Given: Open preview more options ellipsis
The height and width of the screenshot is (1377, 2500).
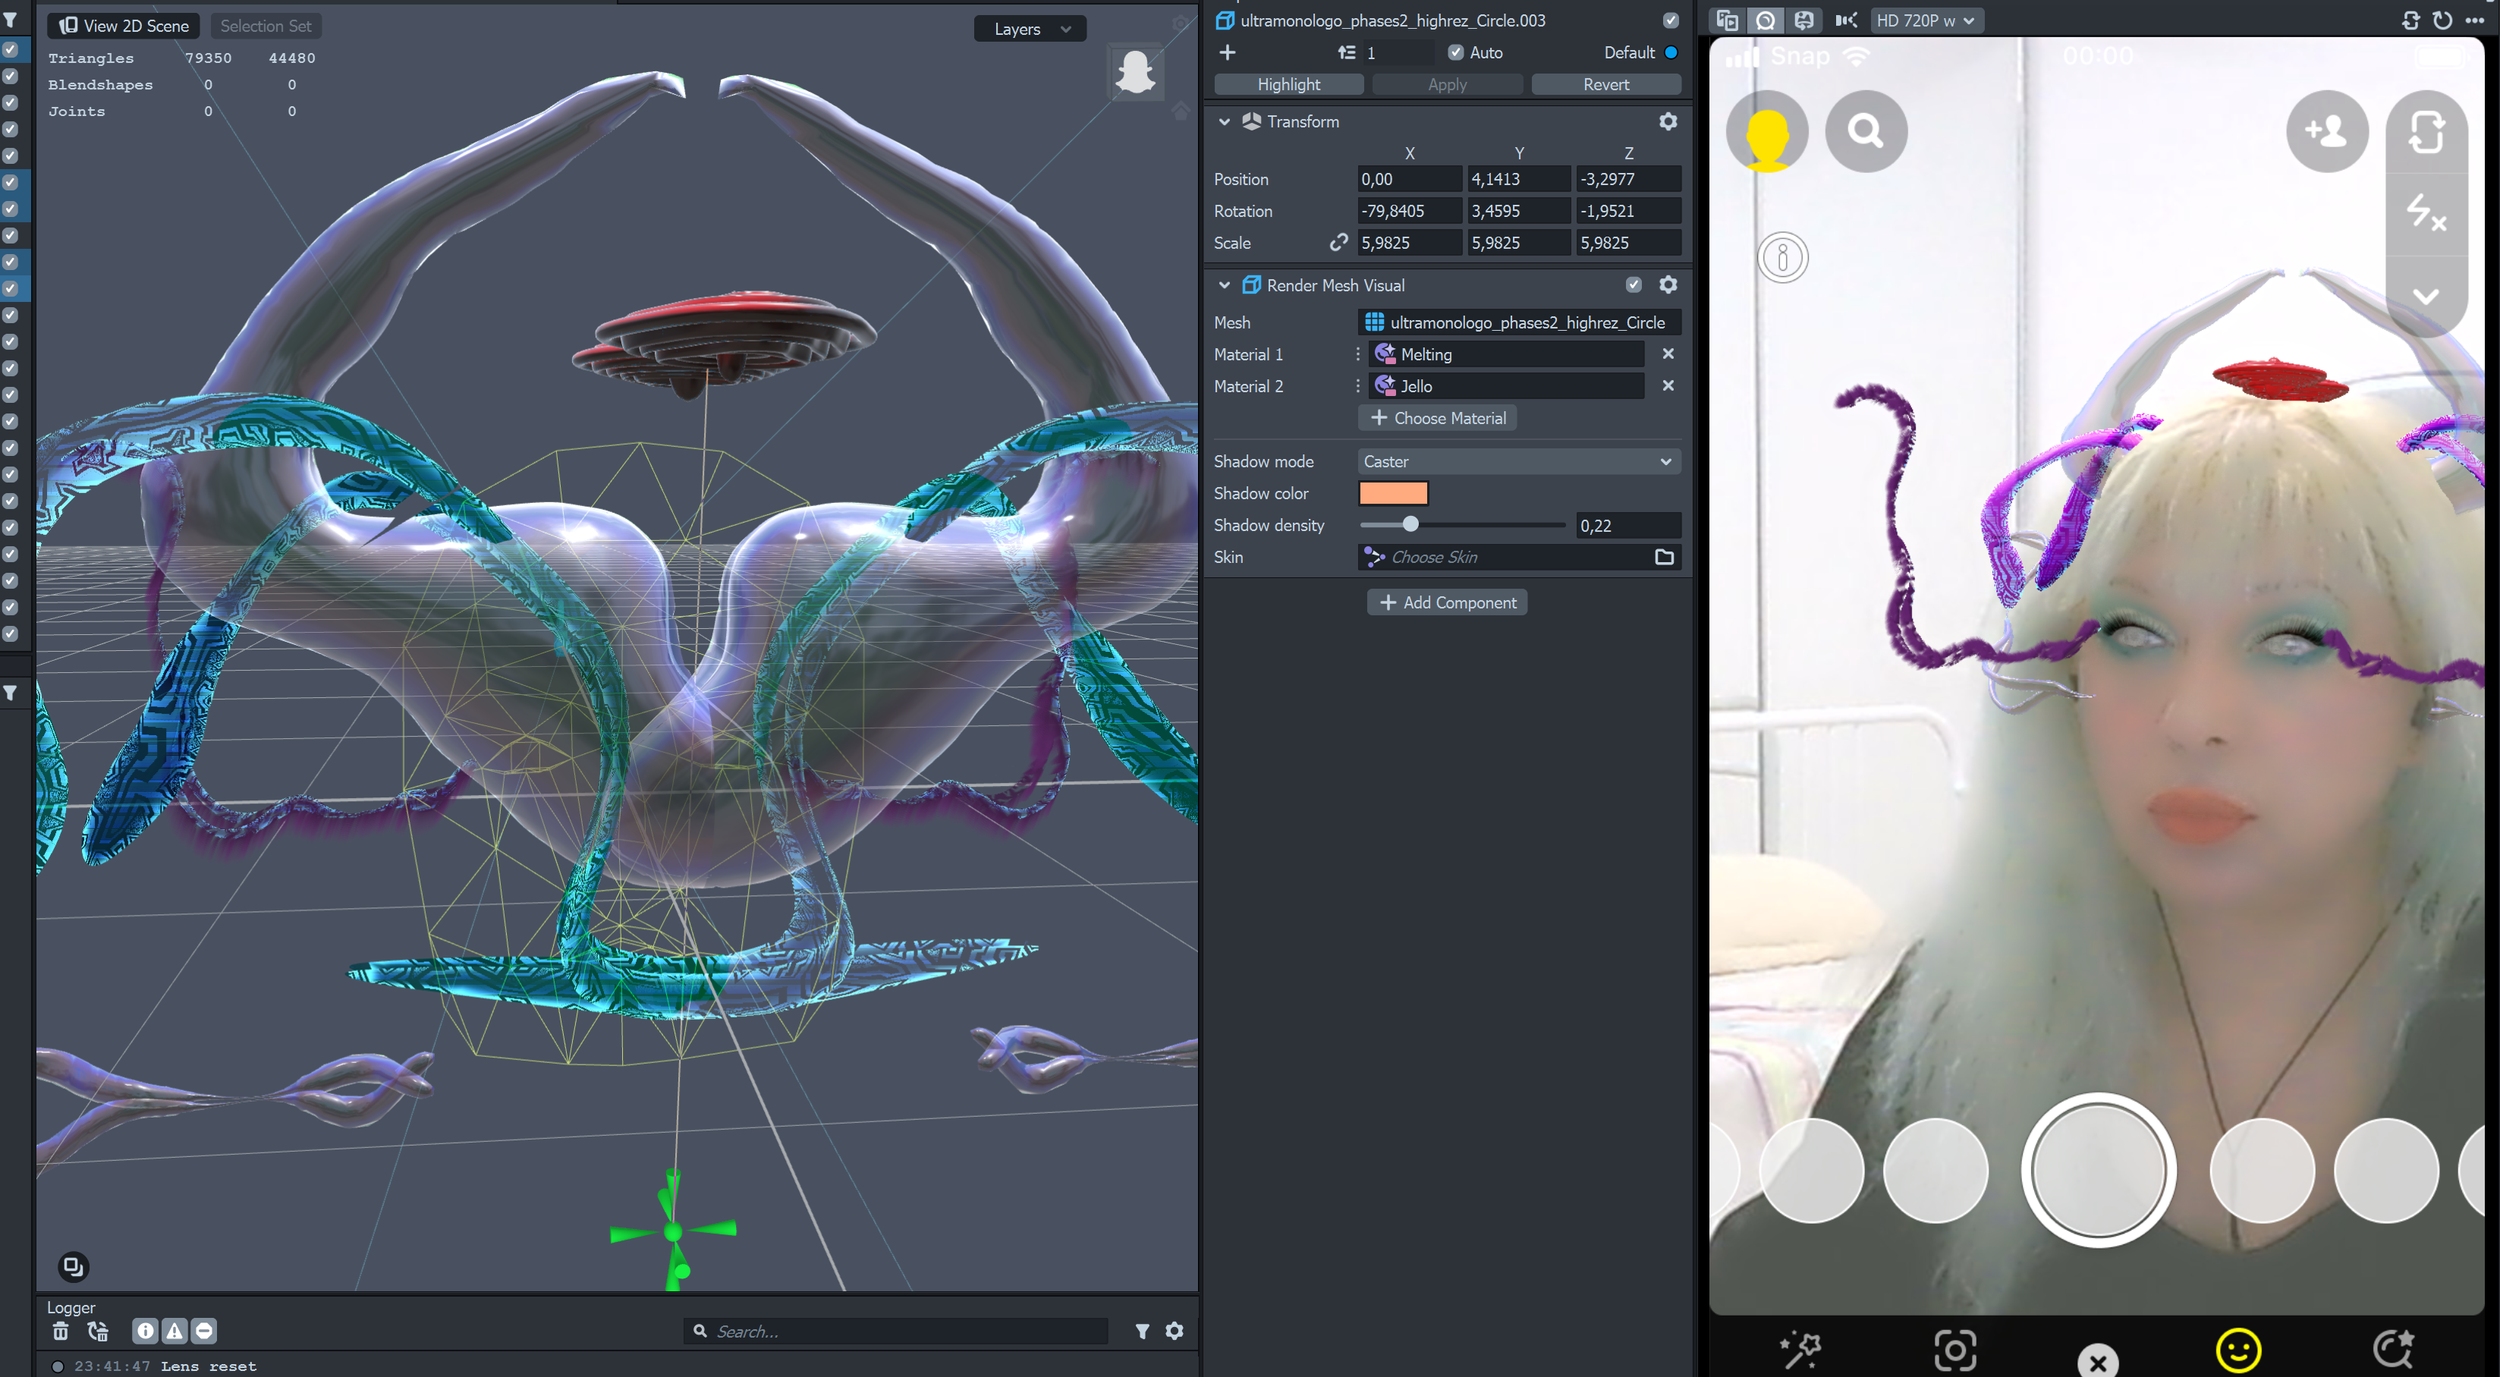Looking at the screenshot, I should tap(2475, 20).
